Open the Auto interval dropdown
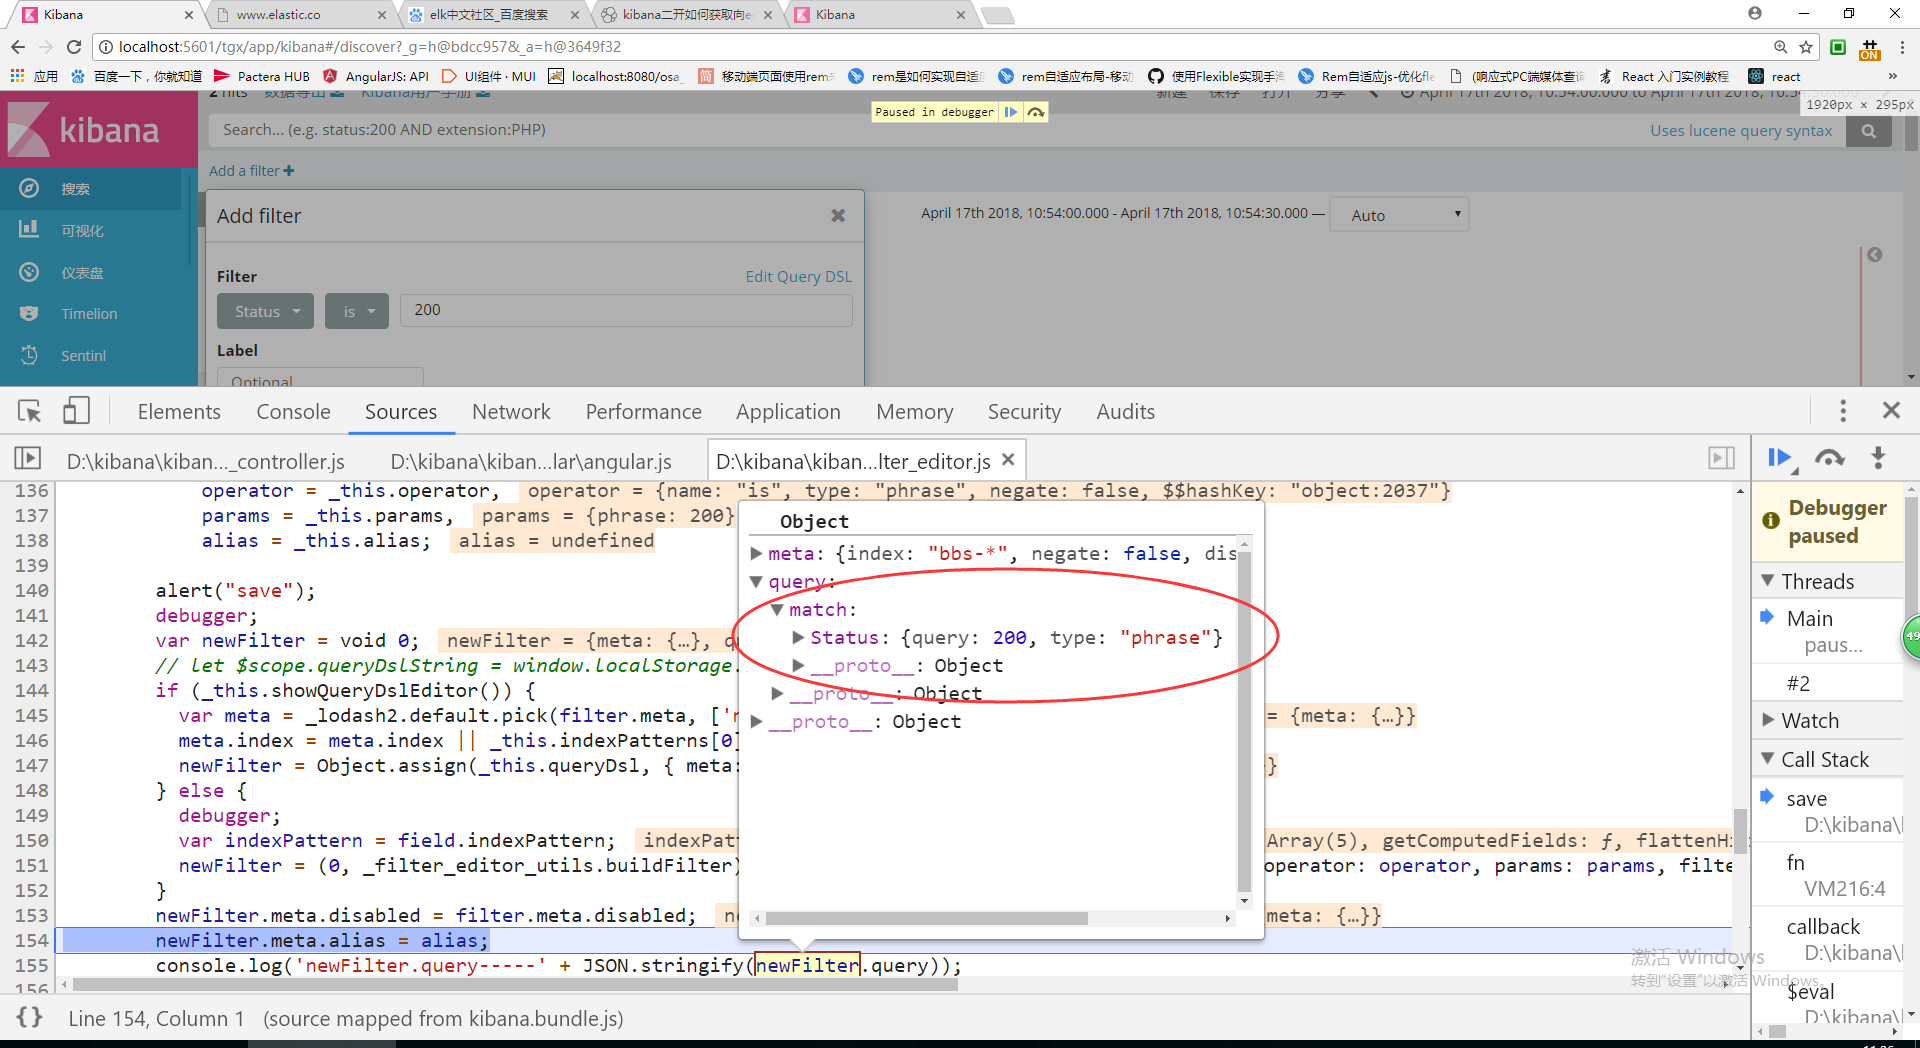 [1399, 214]
